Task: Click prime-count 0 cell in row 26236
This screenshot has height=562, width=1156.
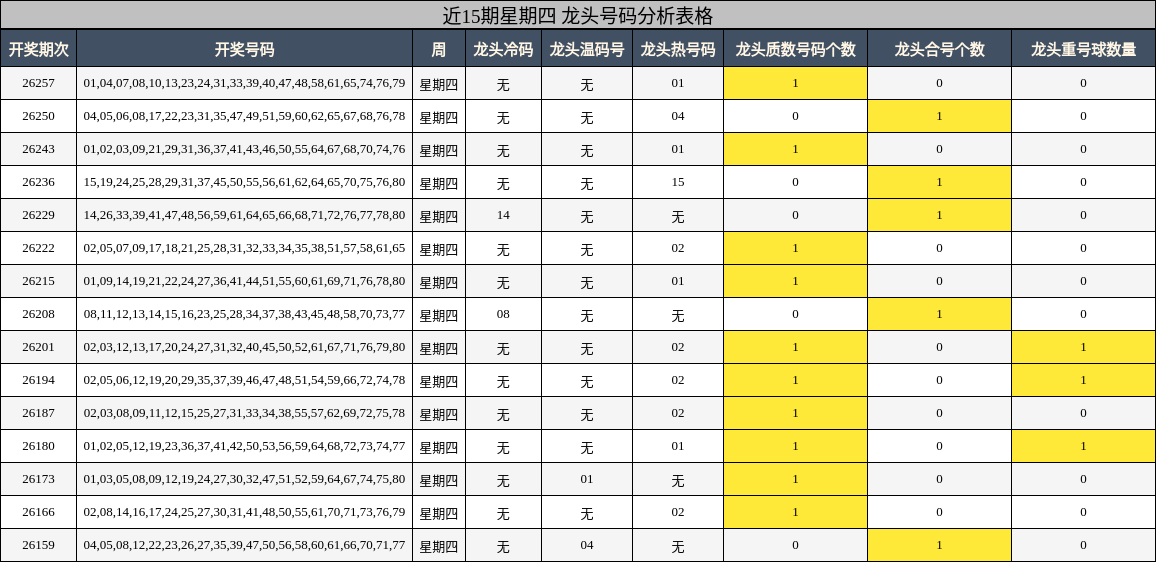Action: coord(795,182)
